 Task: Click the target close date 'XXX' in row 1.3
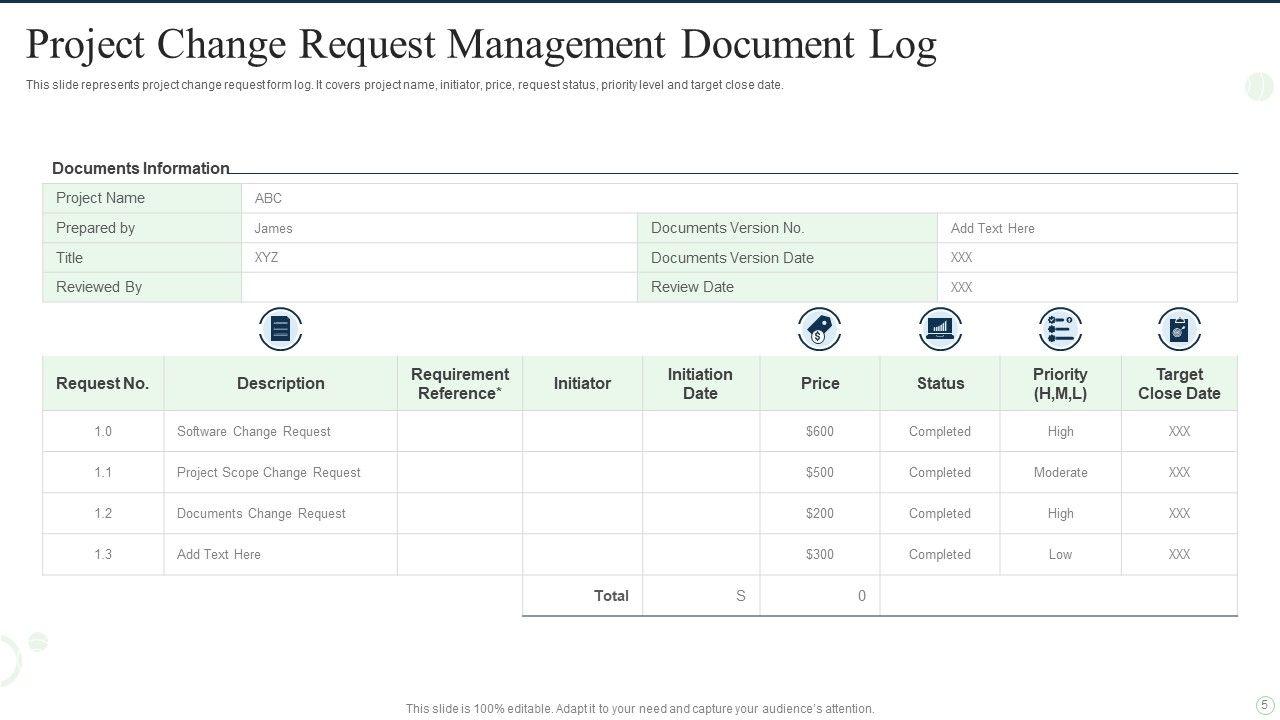(x=1179, y=554)
